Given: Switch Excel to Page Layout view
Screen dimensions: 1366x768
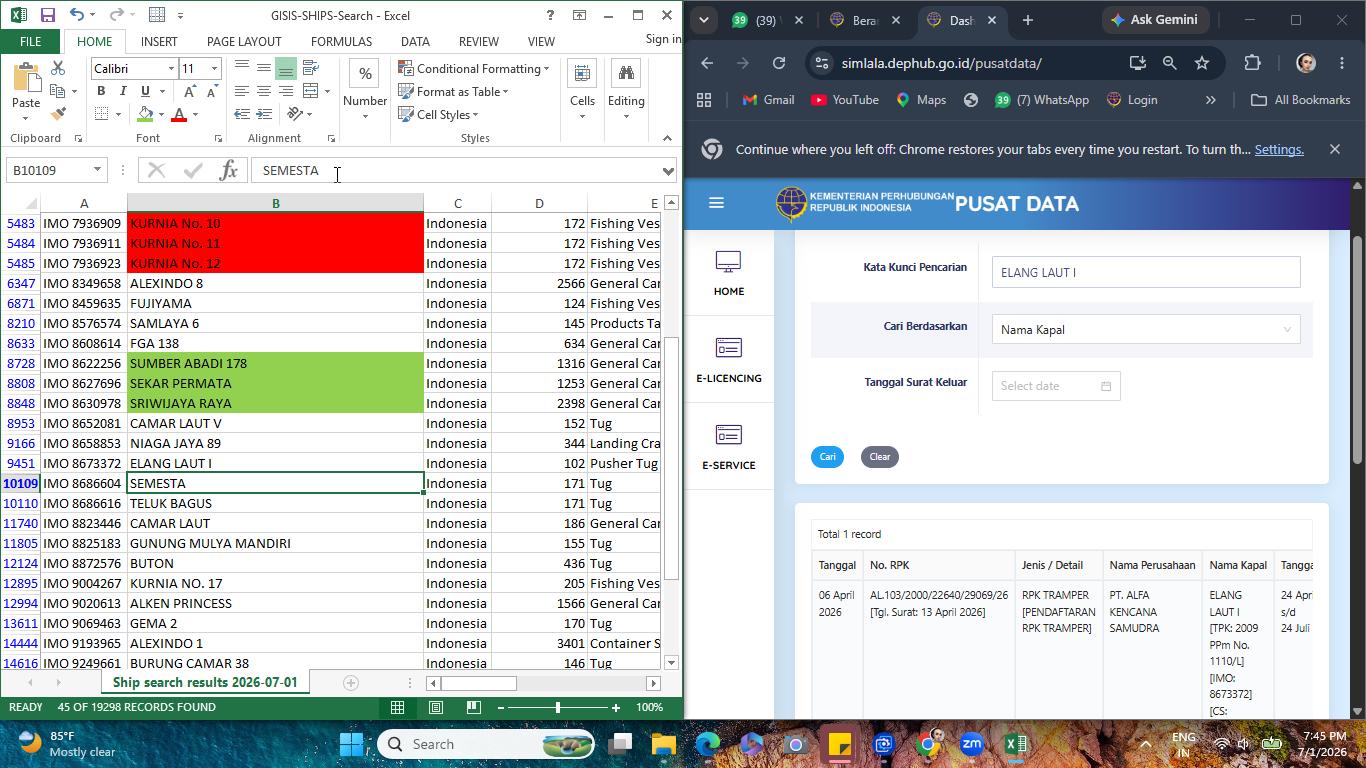Looking at the screenshot, I should click(x=436, y=707).
